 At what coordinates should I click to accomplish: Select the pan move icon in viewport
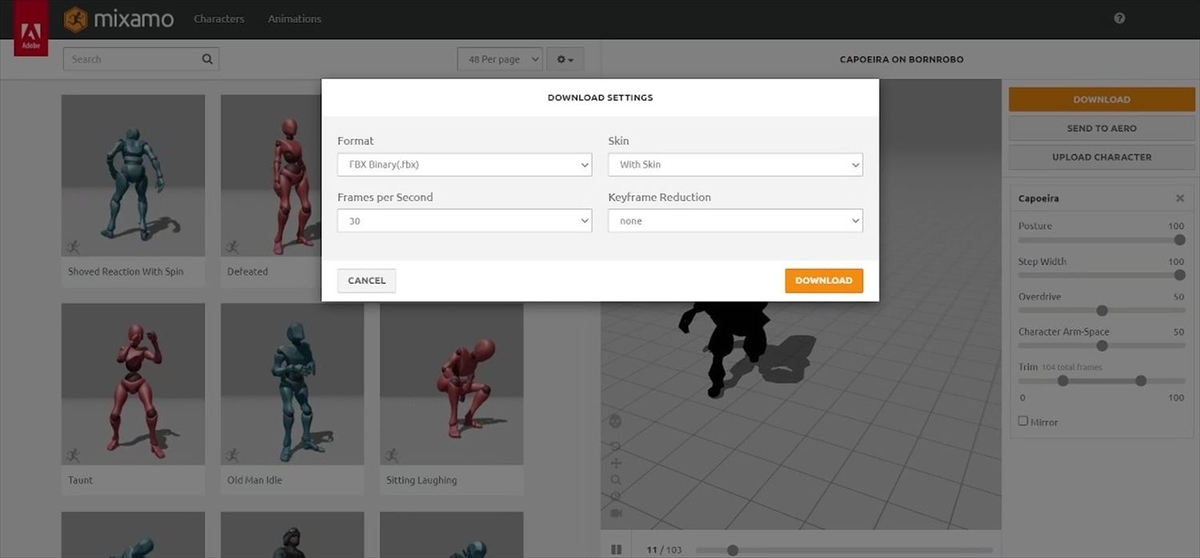tap(615, 463)
